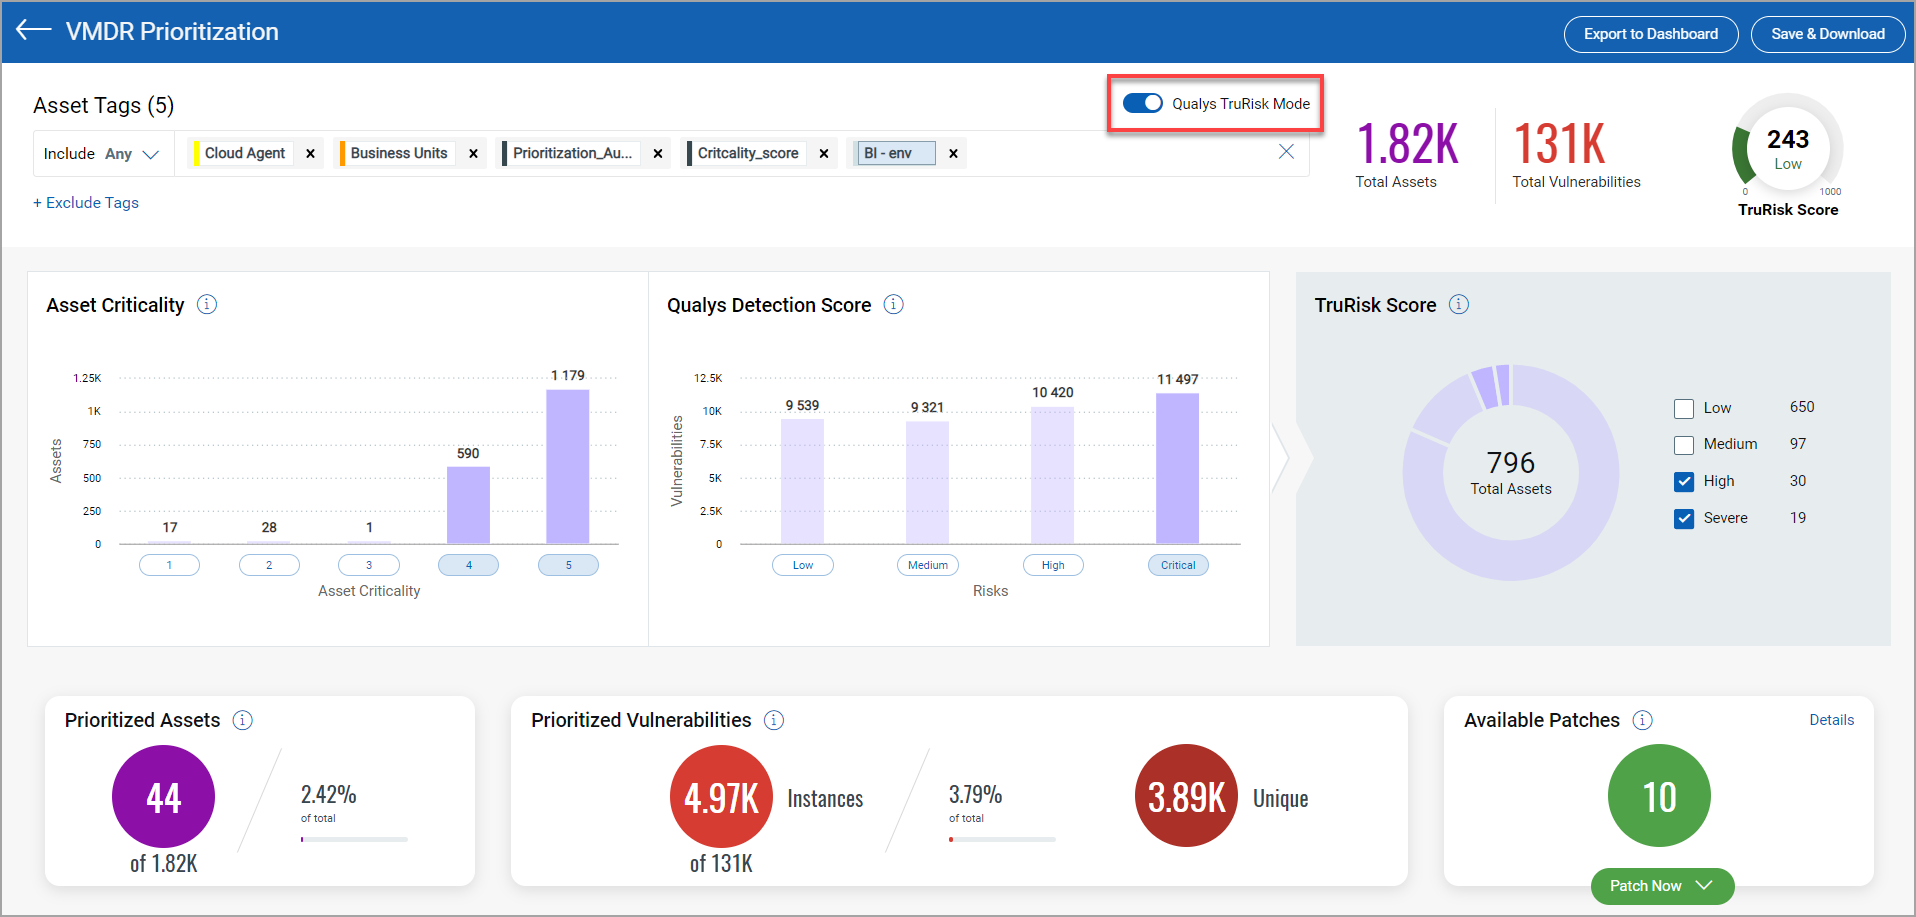The width and height of the screenshot is (1916, 917).
Task: Click the 10 420 High bar
Action: 1053,476
